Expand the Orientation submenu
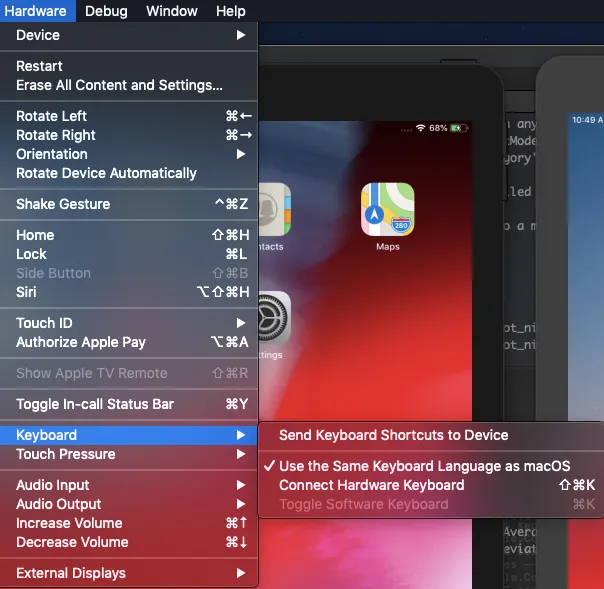604x589 pixels. 129,154
